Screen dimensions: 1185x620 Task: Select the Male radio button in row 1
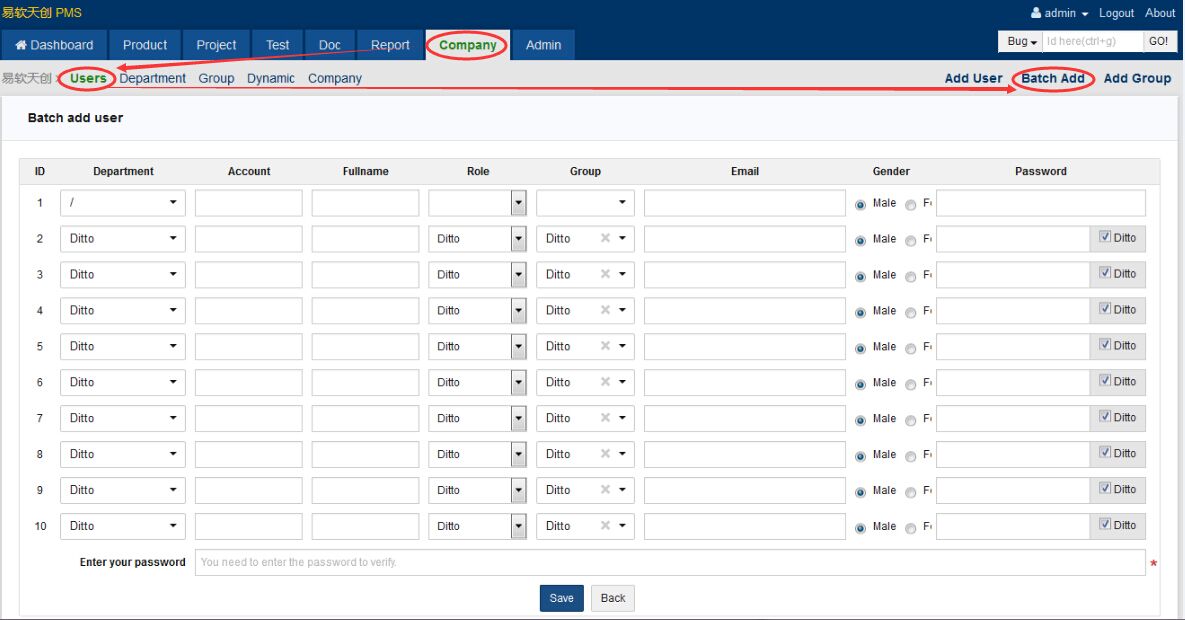pos(860,205)
